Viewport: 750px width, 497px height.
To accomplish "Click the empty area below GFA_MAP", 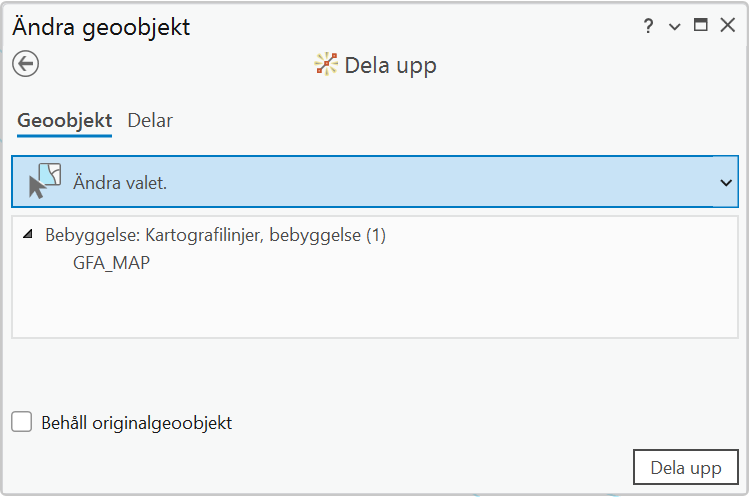I will [374, 308].
